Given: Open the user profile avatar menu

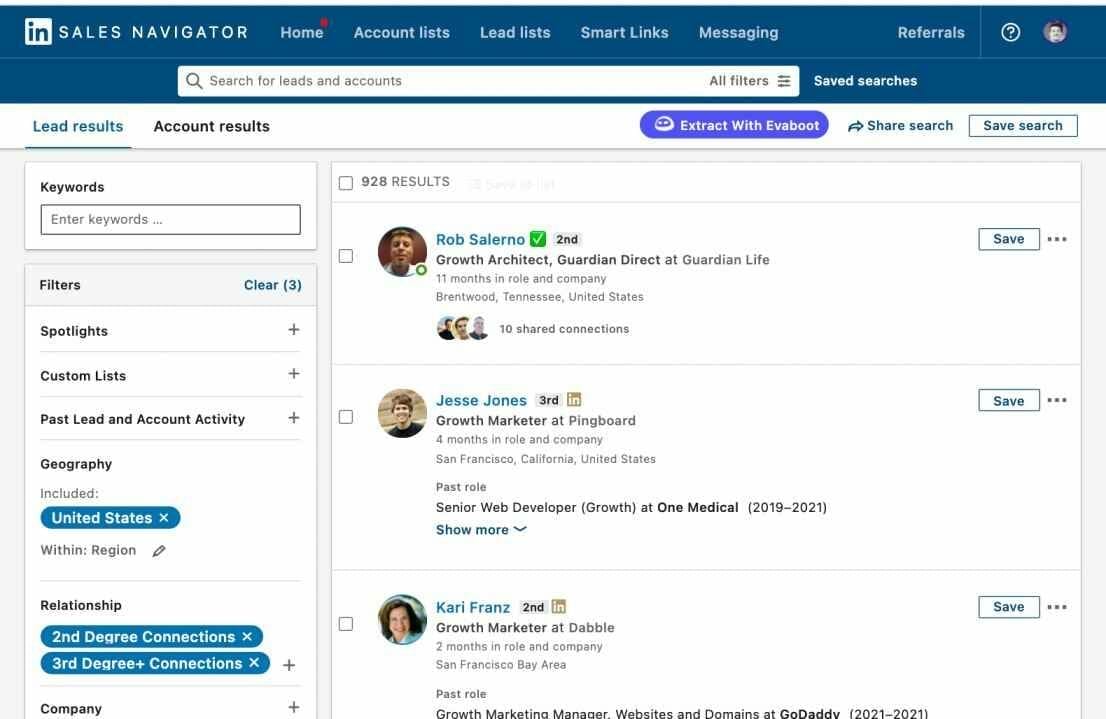Looking at the screenshot, I should [1055, 32].
